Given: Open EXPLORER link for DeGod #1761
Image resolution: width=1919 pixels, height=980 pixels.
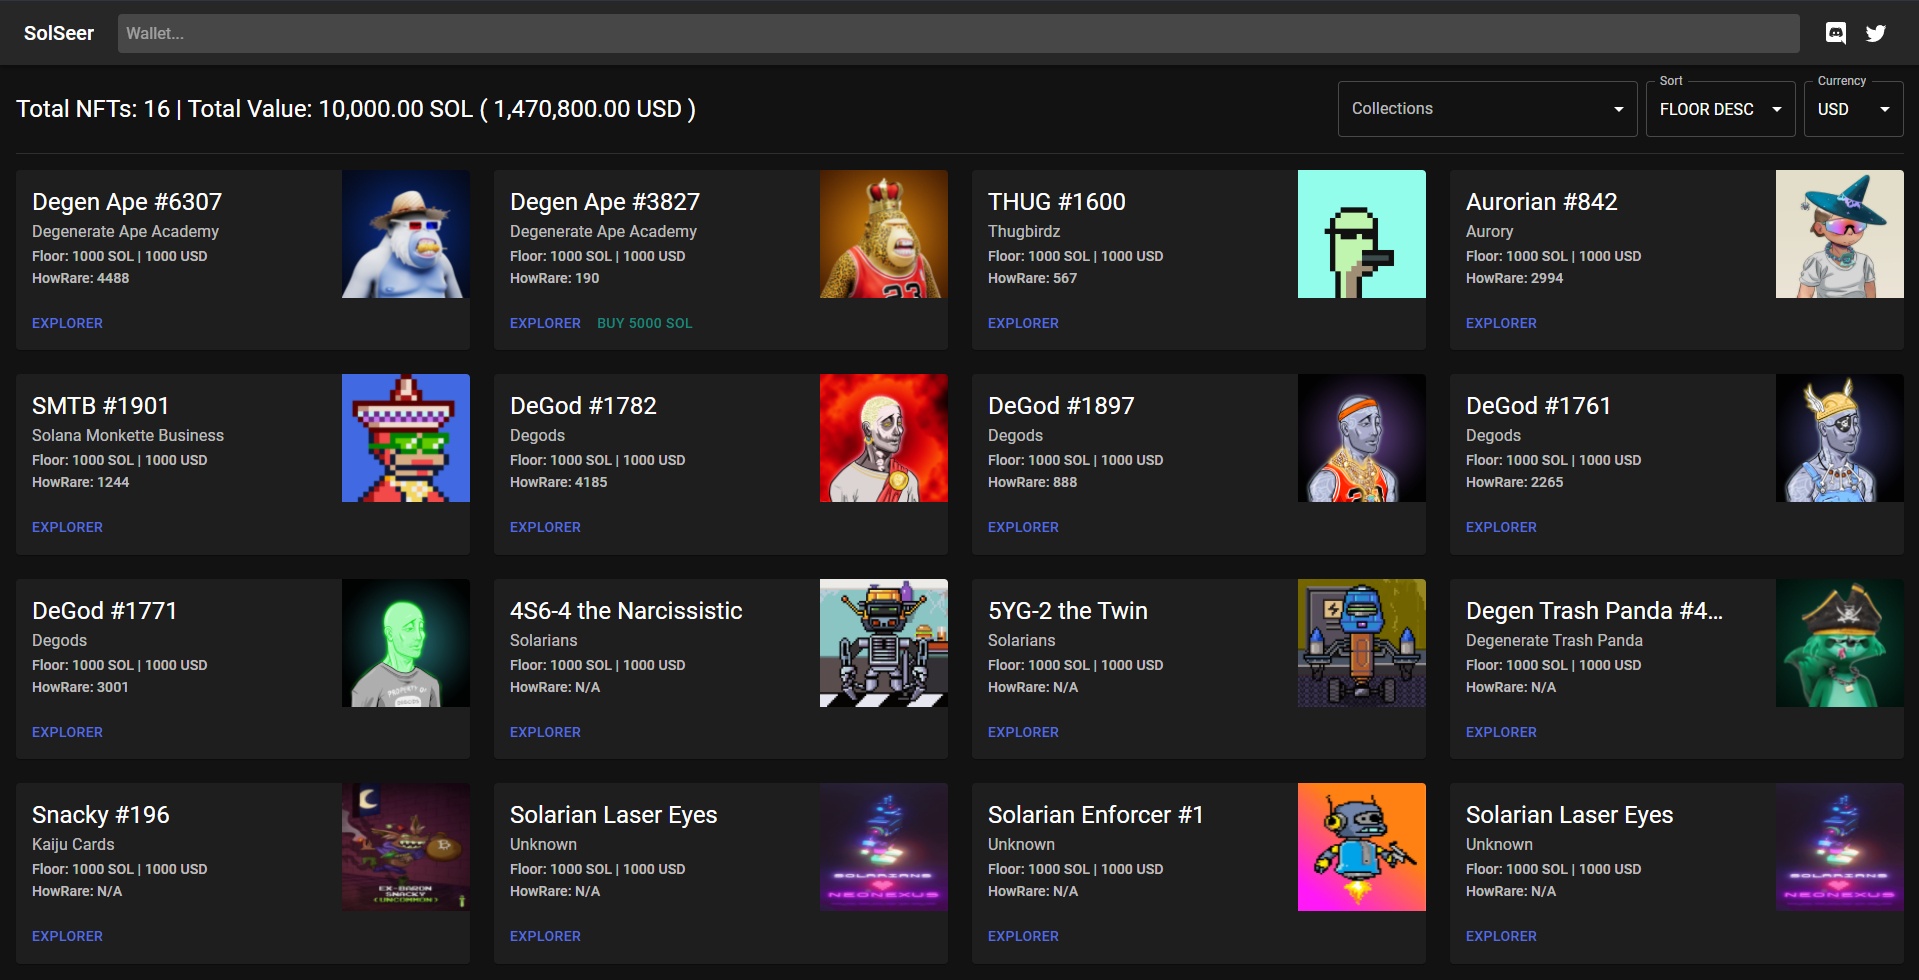Looking at the screenshot, I should click(1501, 527).
